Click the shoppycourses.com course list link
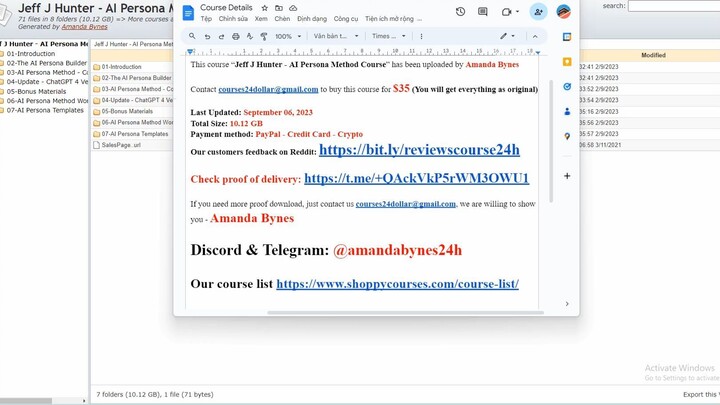The height and width of the screenshot is (405, 720). 397,284
